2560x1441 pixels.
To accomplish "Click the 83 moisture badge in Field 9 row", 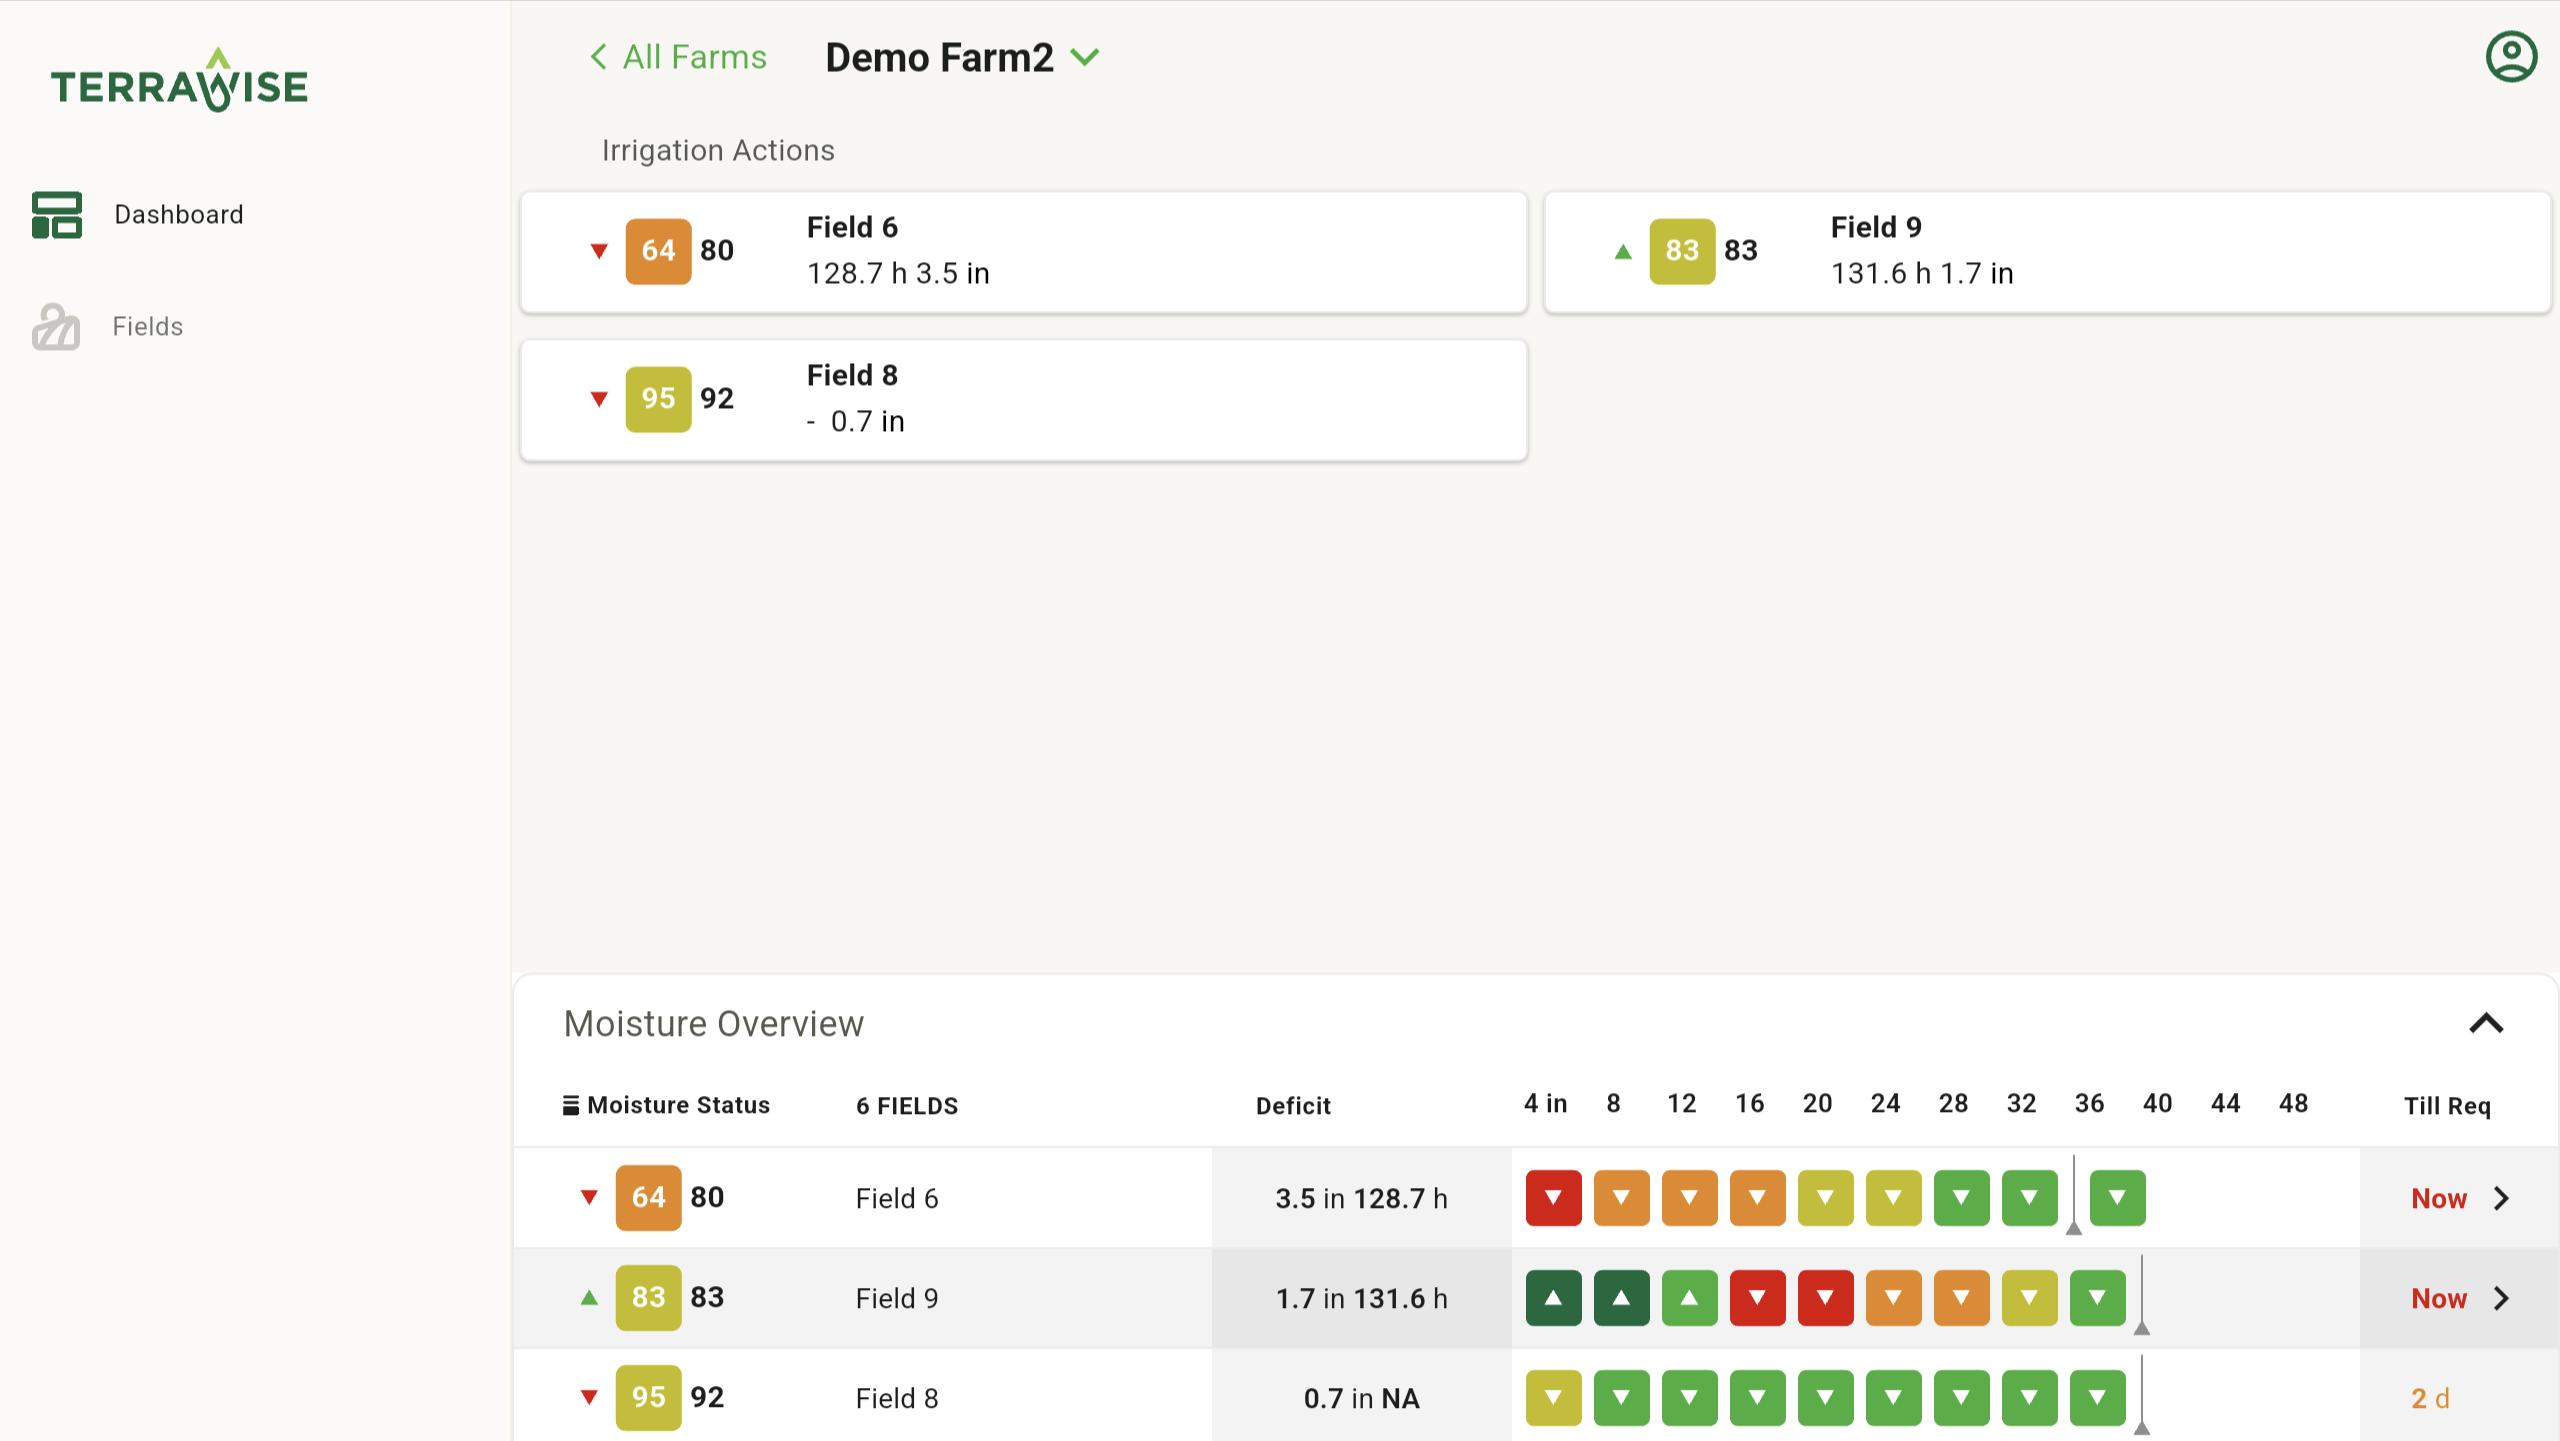I will pos(648,1298).
